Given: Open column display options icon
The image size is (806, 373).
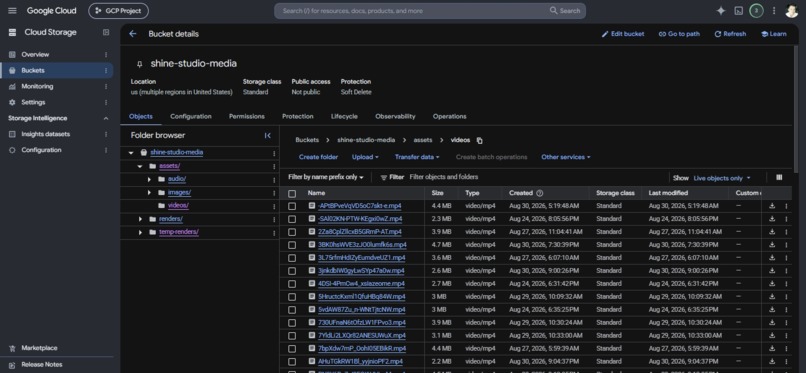Looking at the screenshot, I should [x=779, y=177].
